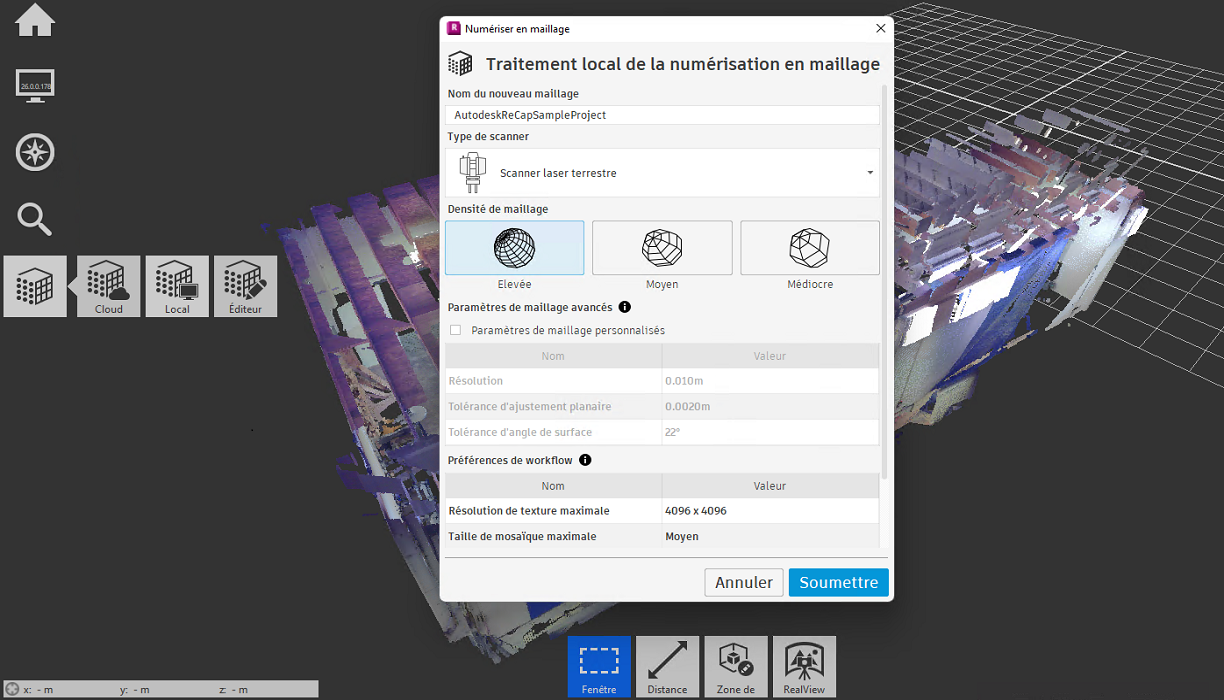Viewport: 1224px width, 700px height.
Task: Select the scan-to-mesh cube tool
Action: pyautogui.click(x=35, y=286)
